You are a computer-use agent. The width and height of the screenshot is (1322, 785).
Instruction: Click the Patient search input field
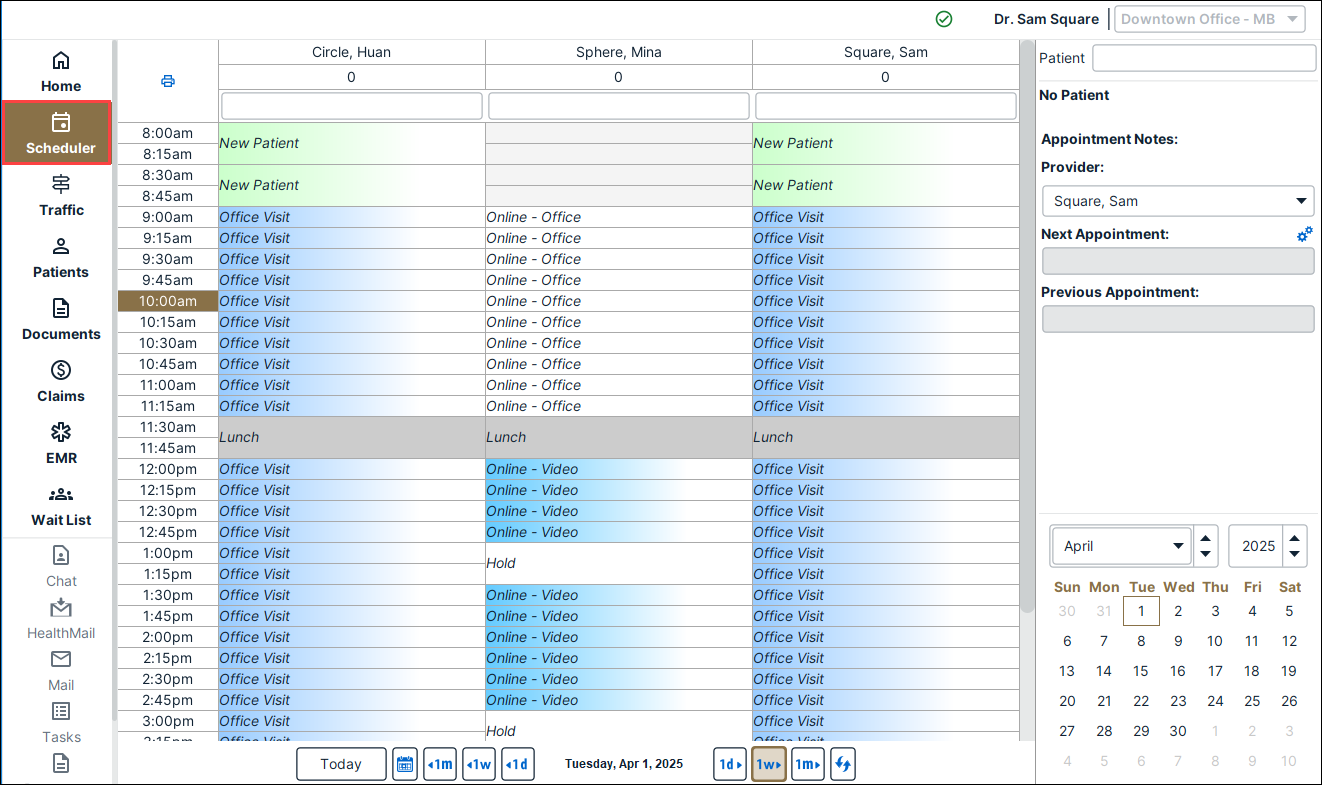1203,58
